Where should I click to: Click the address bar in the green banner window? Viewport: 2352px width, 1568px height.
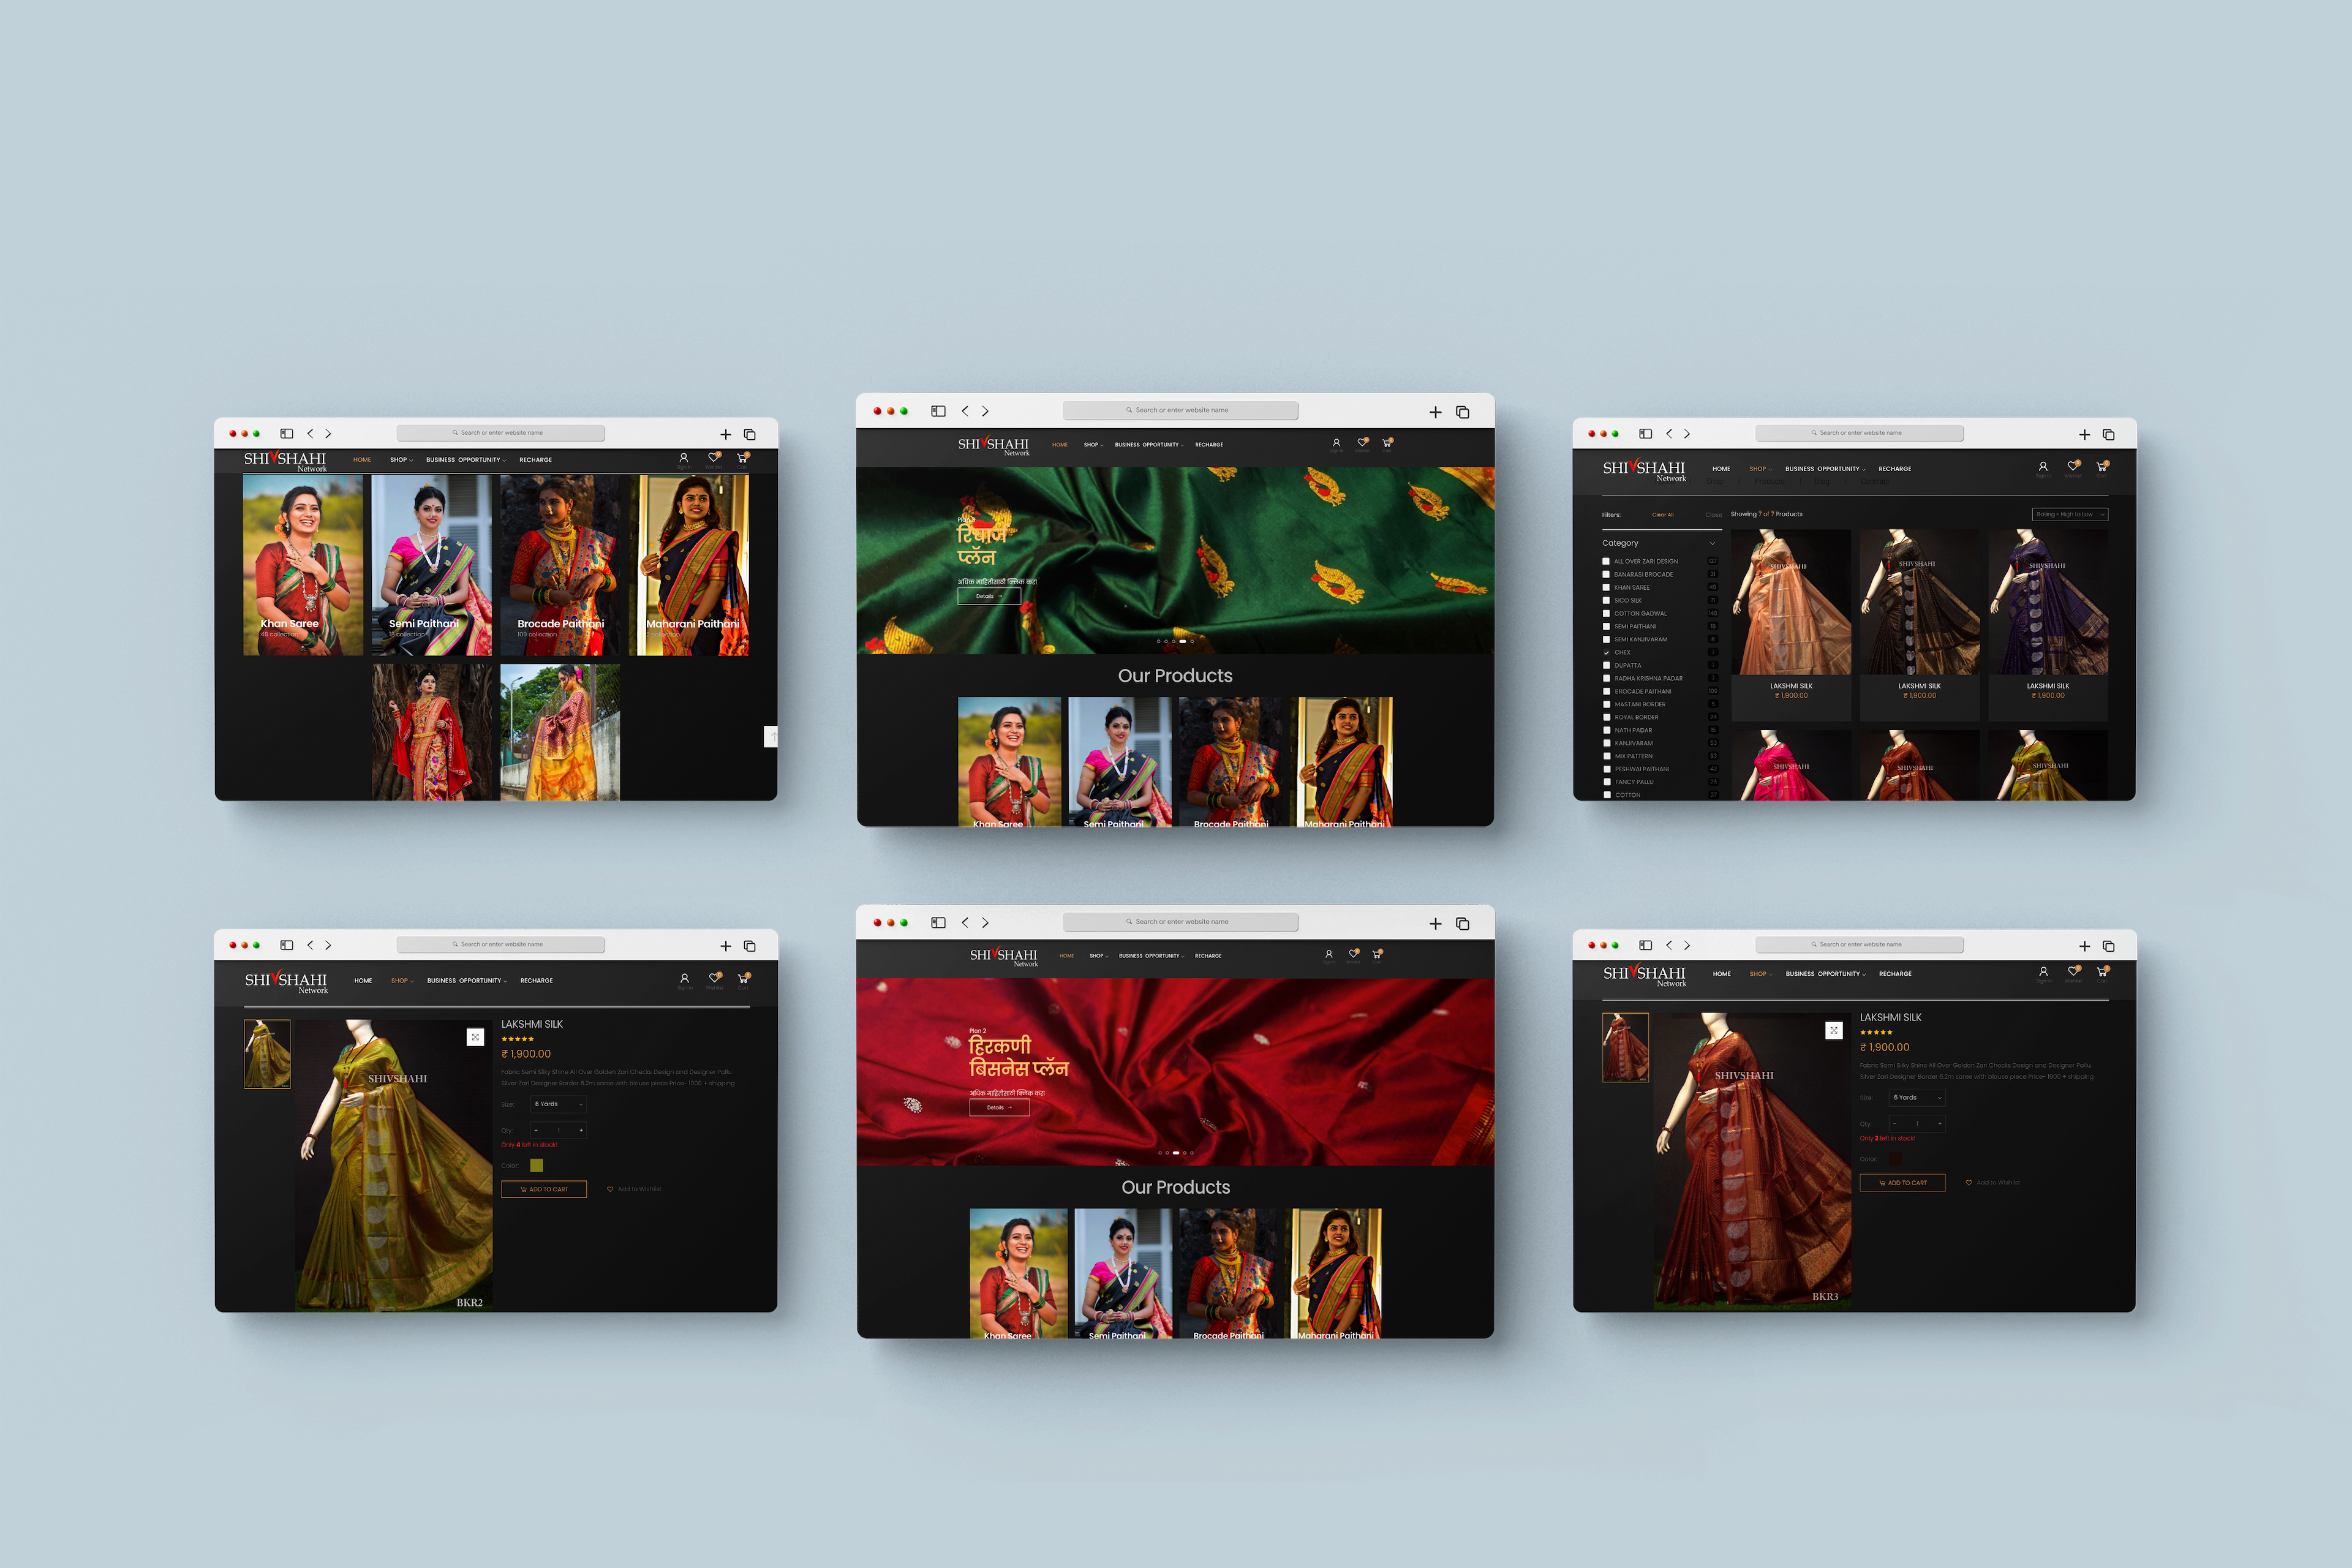pyautogui.click(x=1180, y=411)
